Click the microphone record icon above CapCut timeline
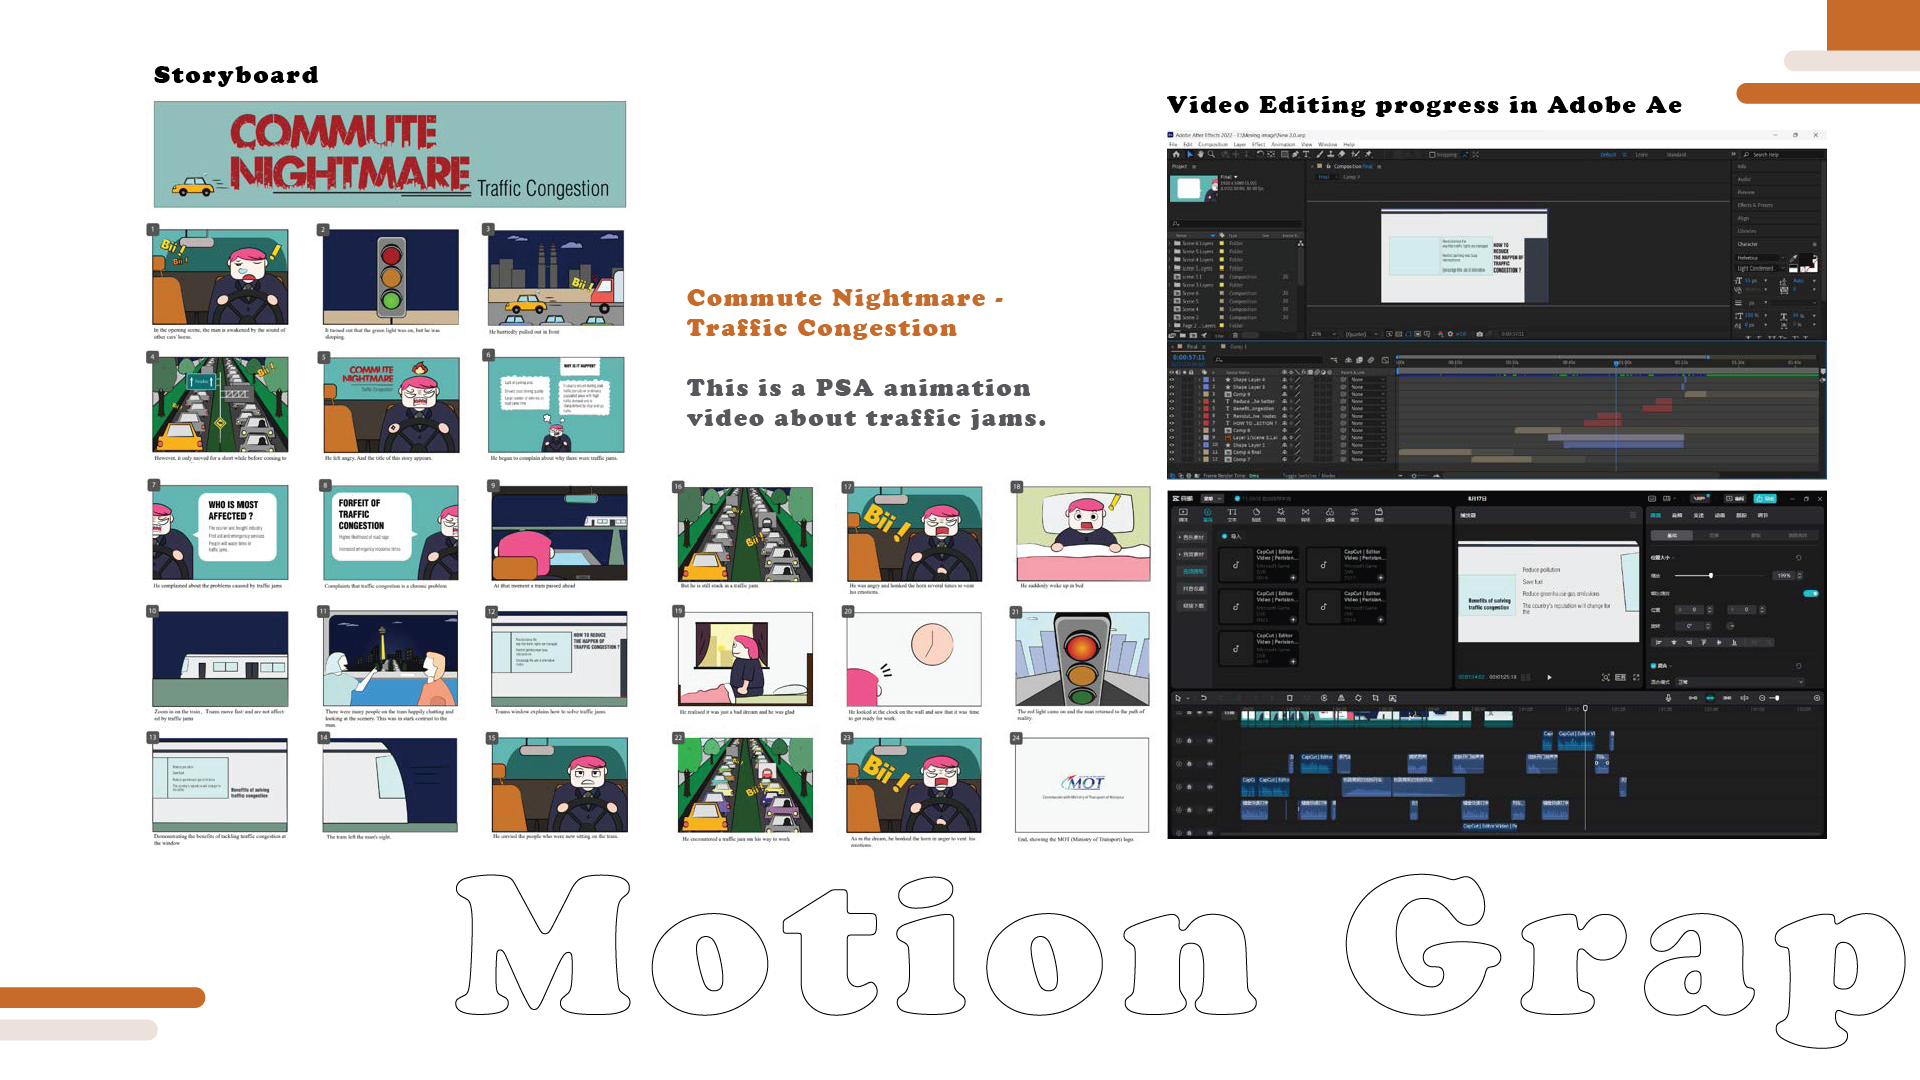This screenshot has width=1920, height=1080. (1668, 698)
